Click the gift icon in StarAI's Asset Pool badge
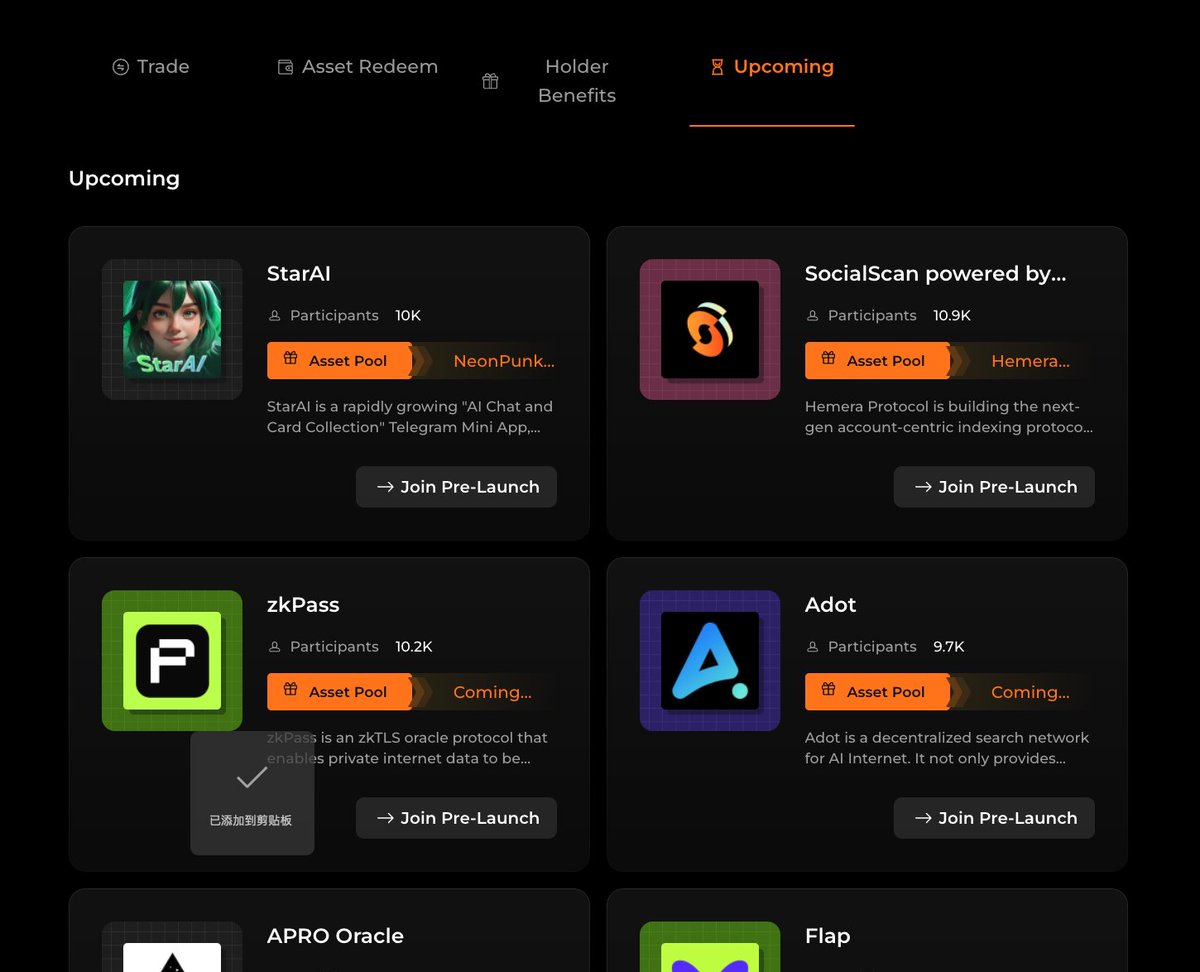Image resolution: width=1200 pixels, height=972 pixels. pyautogui.click(x=291, y=358)
